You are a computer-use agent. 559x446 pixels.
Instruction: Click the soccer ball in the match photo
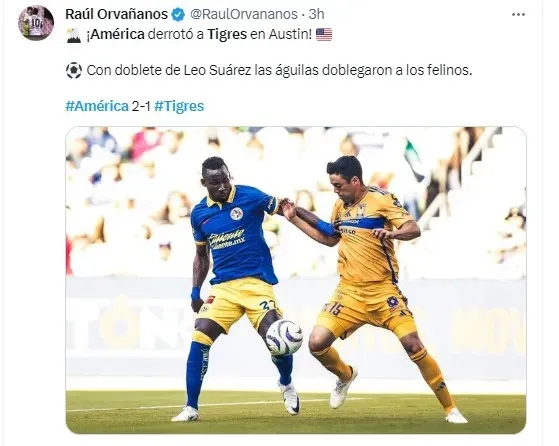(x=284, y=337)
